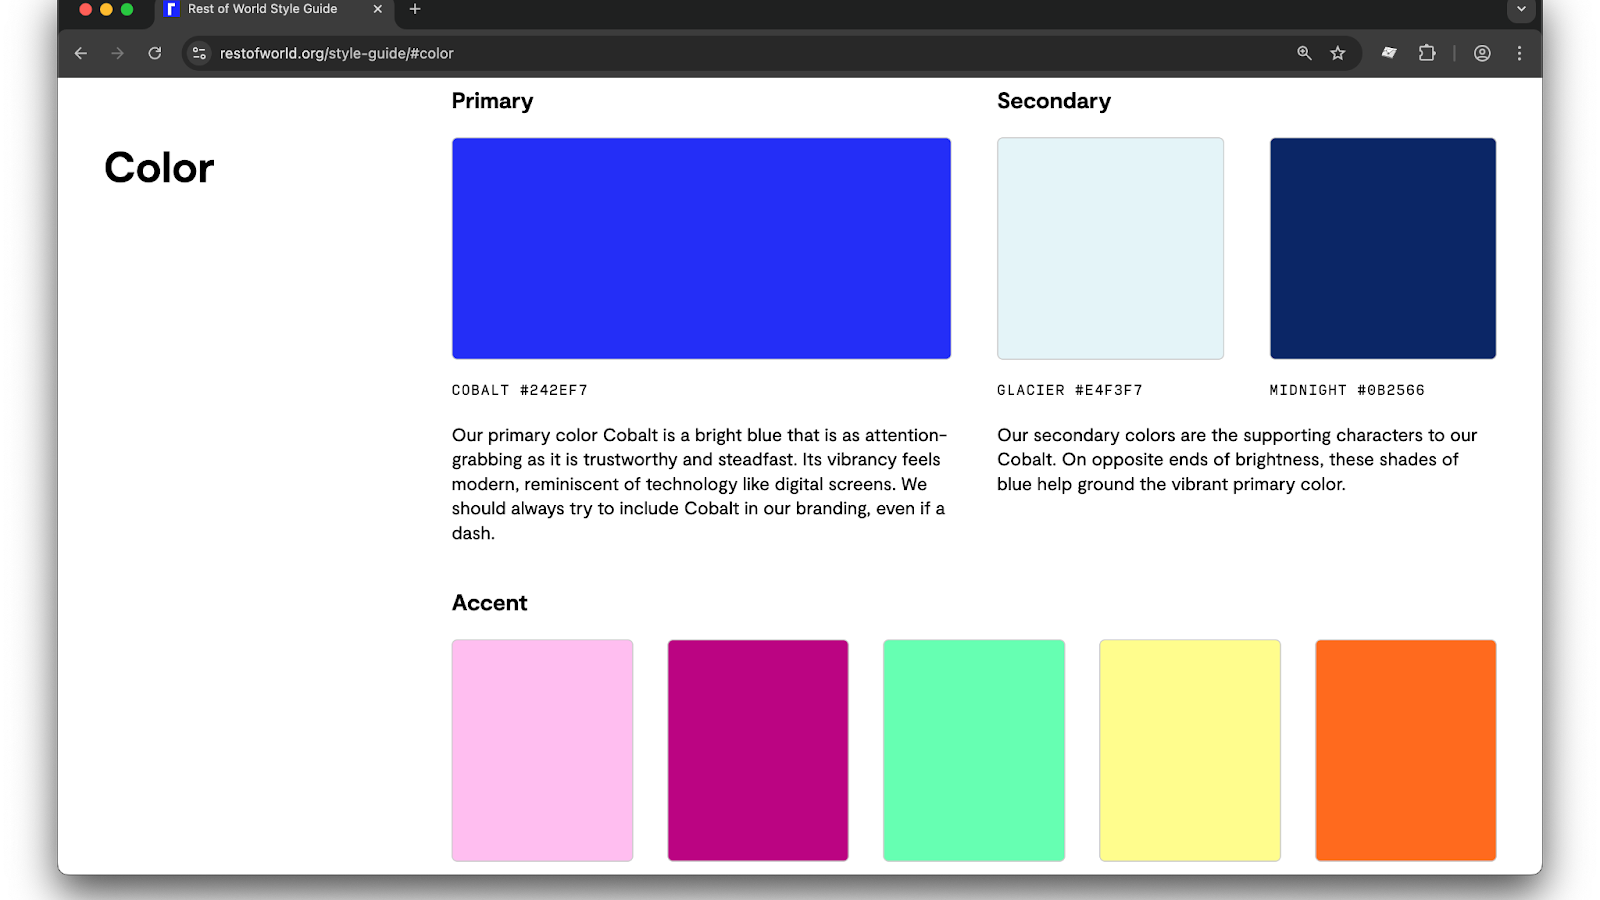The width and height of the screenshot is (1600, 900).
Task: Click the COBALT #242EF7 label
Action: [x=519, y=390]
